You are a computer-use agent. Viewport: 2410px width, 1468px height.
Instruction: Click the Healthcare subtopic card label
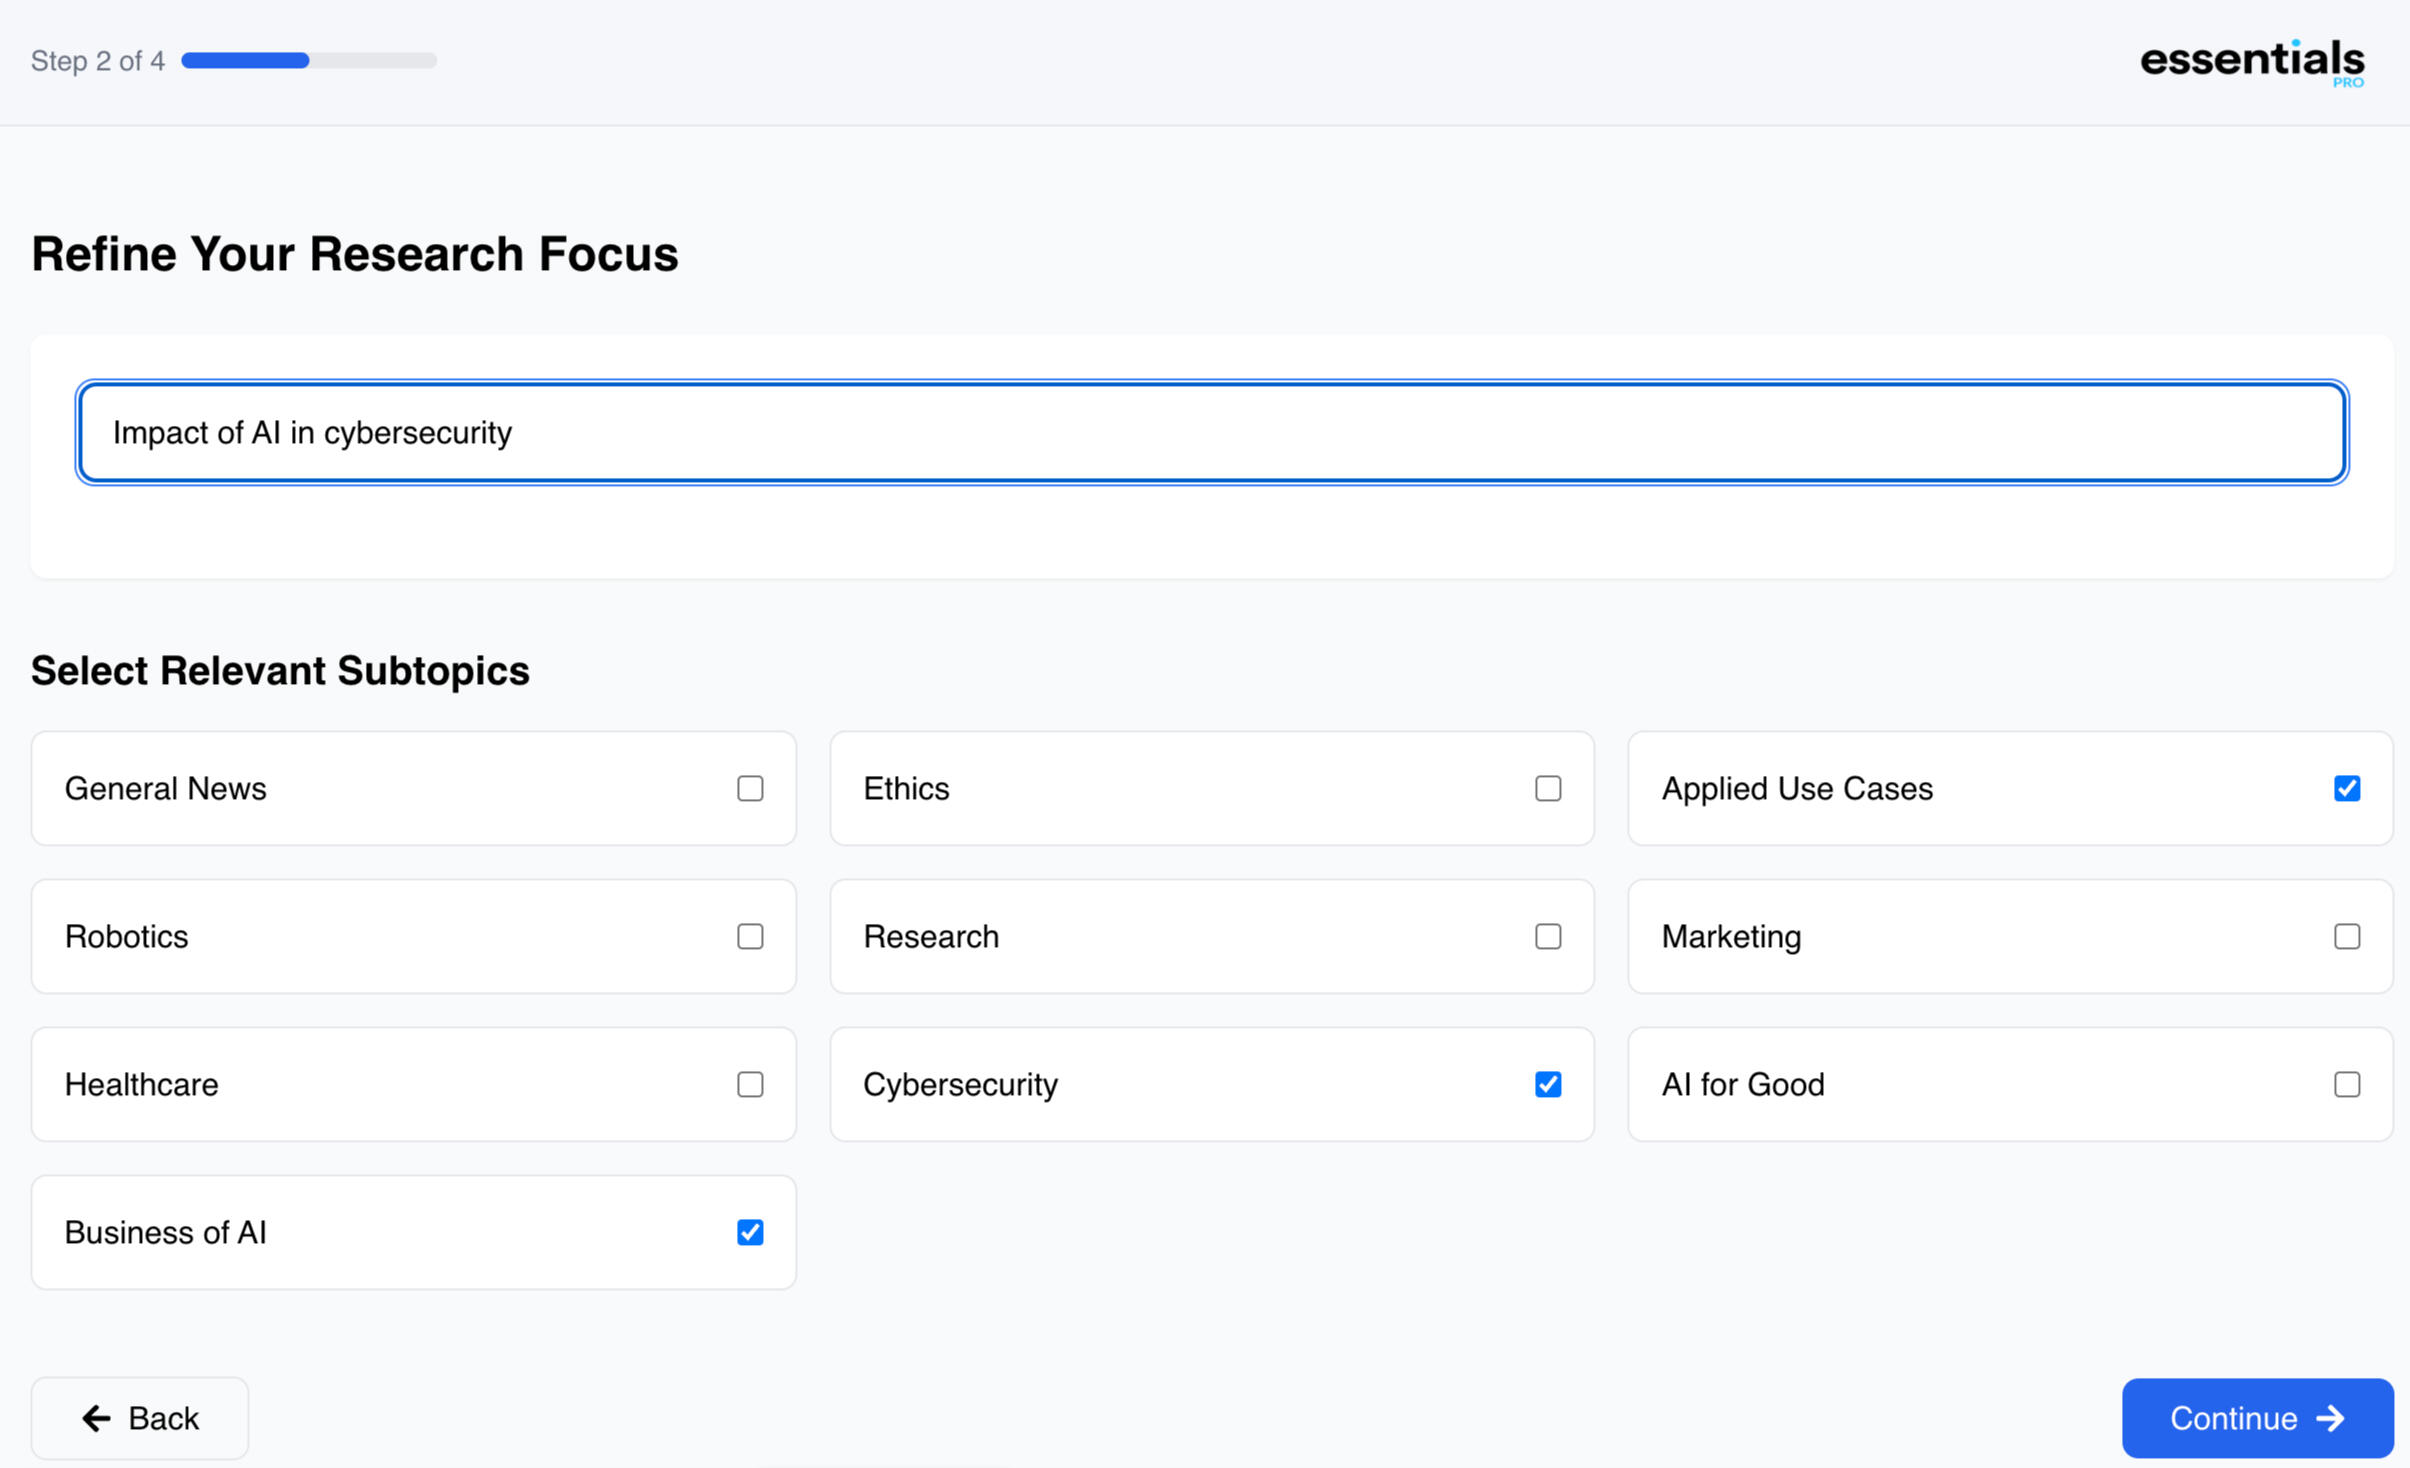click(x=141, y=1084)
